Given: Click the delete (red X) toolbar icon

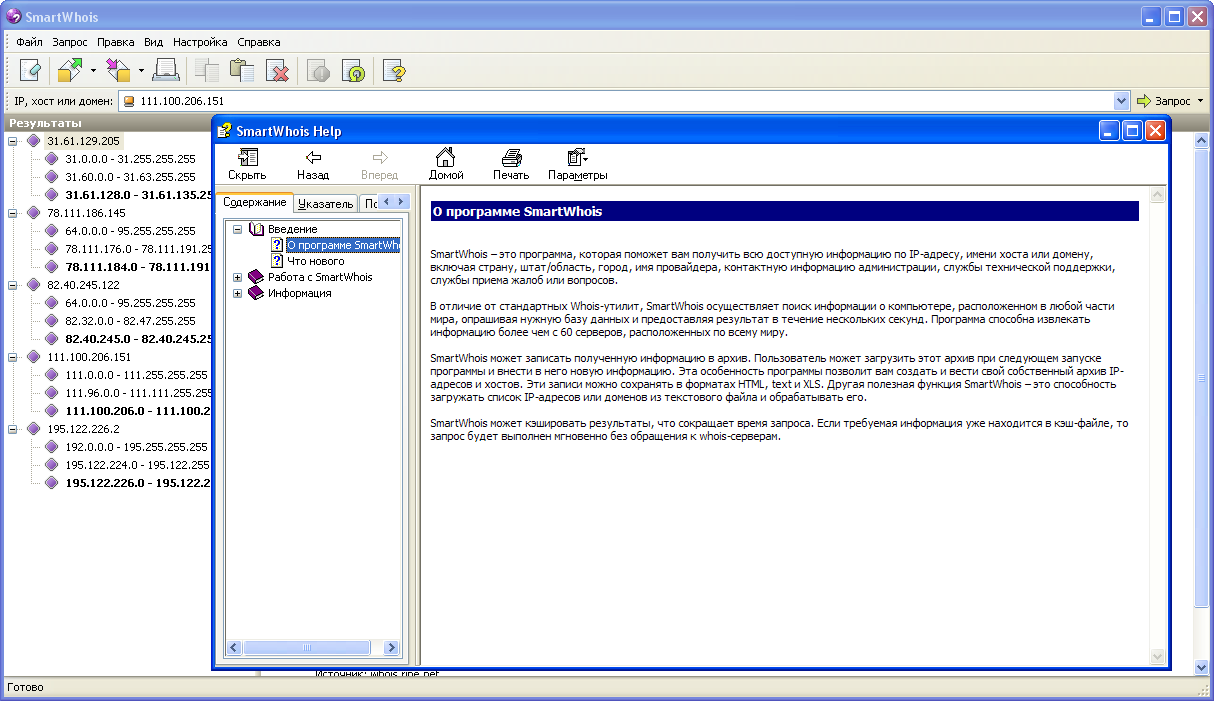Looking at the screenshot, I should tap(277, 70).
